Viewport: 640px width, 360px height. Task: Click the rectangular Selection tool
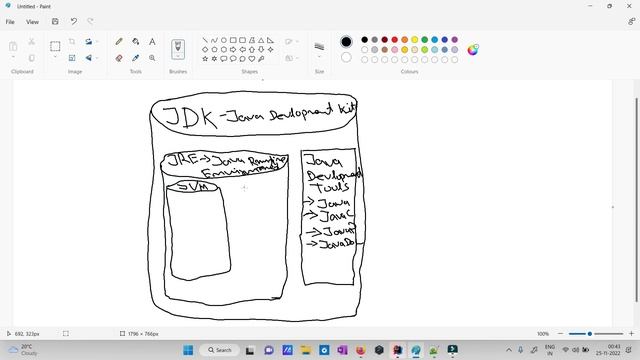55,46
